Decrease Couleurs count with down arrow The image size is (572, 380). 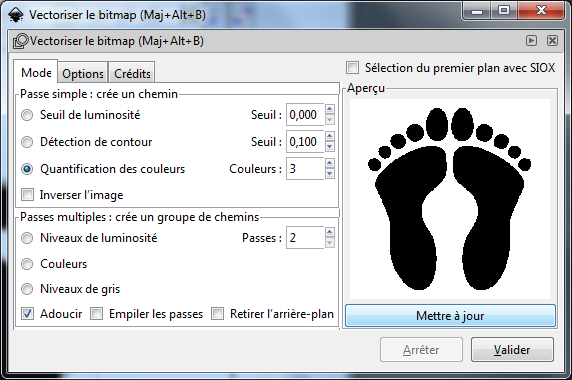[x=330, y=174]
